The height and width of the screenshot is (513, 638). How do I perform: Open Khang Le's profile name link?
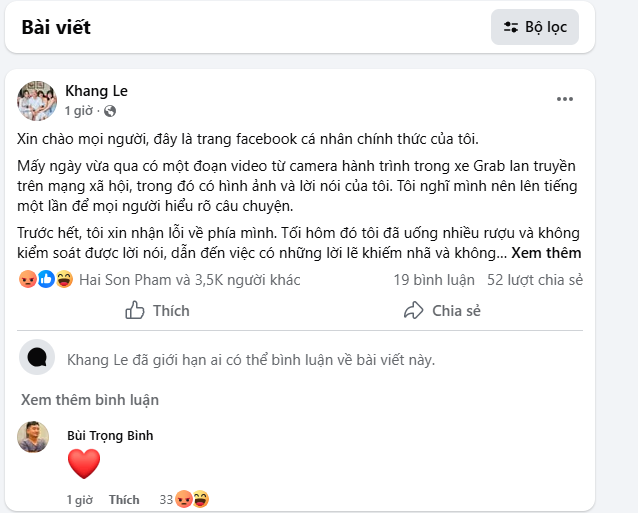tap(96, 91)
